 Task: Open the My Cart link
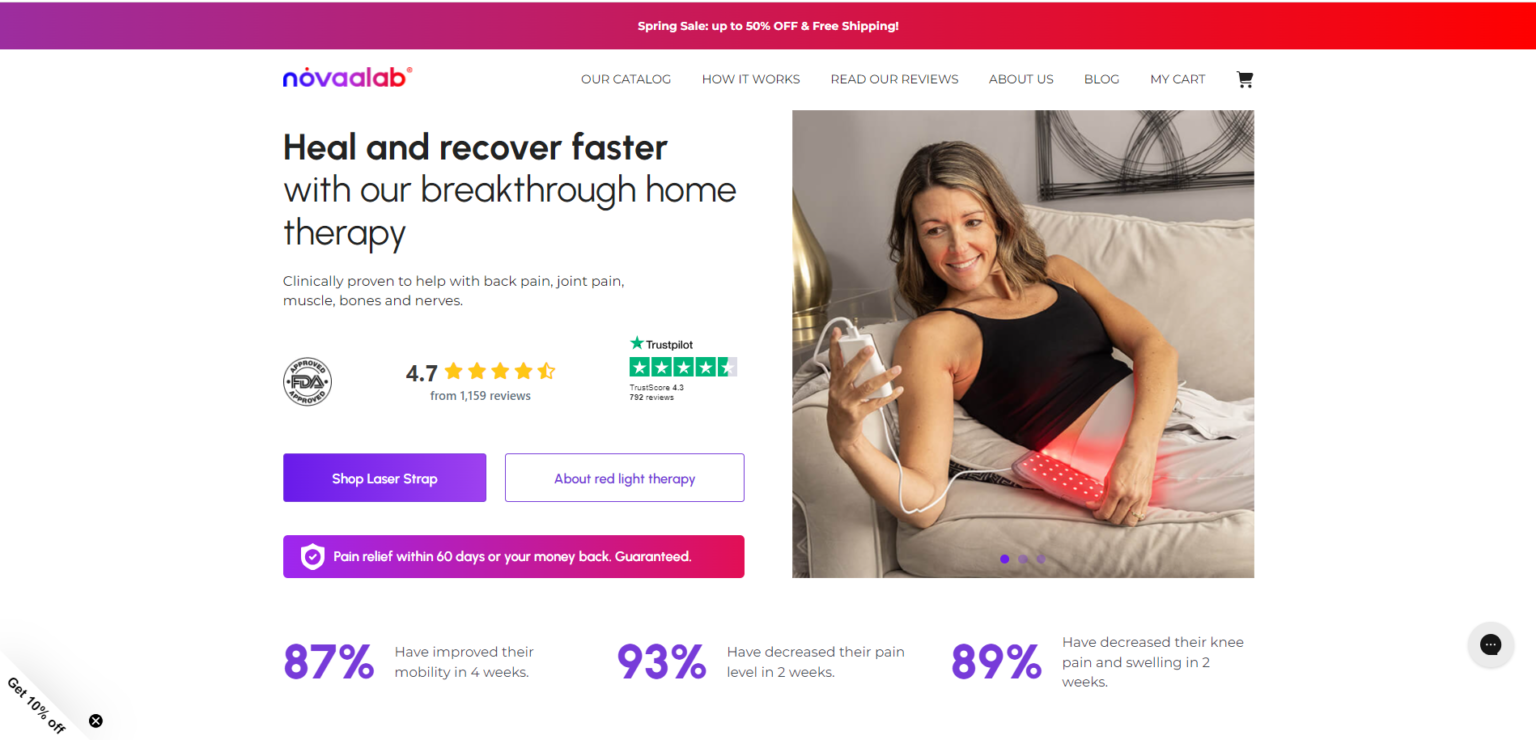(x=1177, y=79)
